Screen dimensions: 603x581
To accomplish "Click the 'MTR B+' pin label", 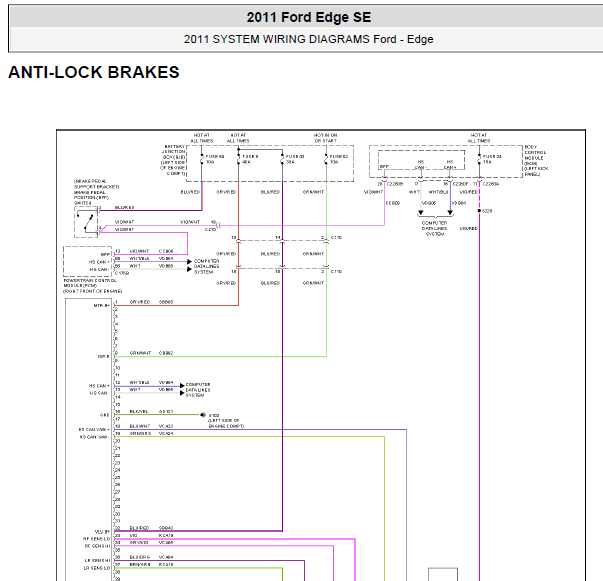I will point(102,305).
